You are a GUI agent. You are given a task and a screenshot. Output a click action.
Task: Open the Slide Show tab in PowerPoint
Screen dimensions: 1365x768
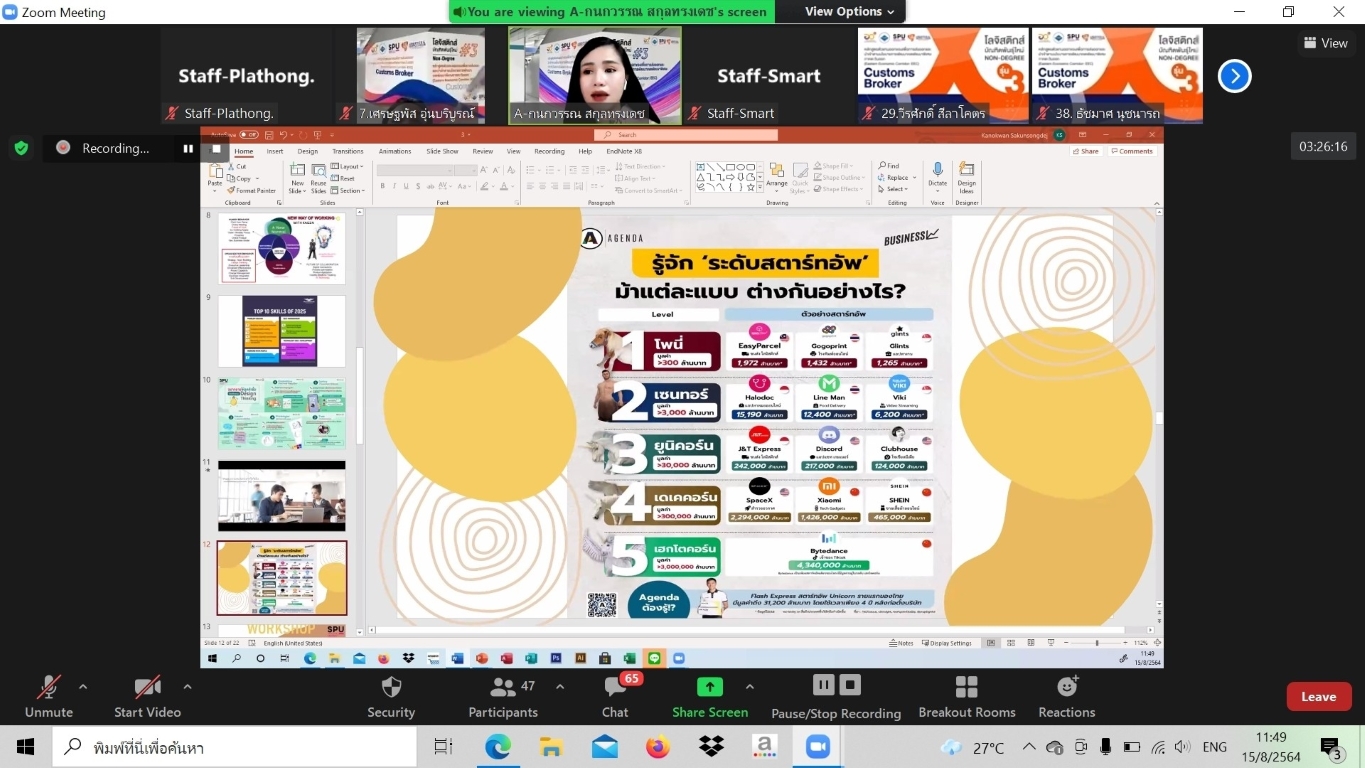(442, 152)
